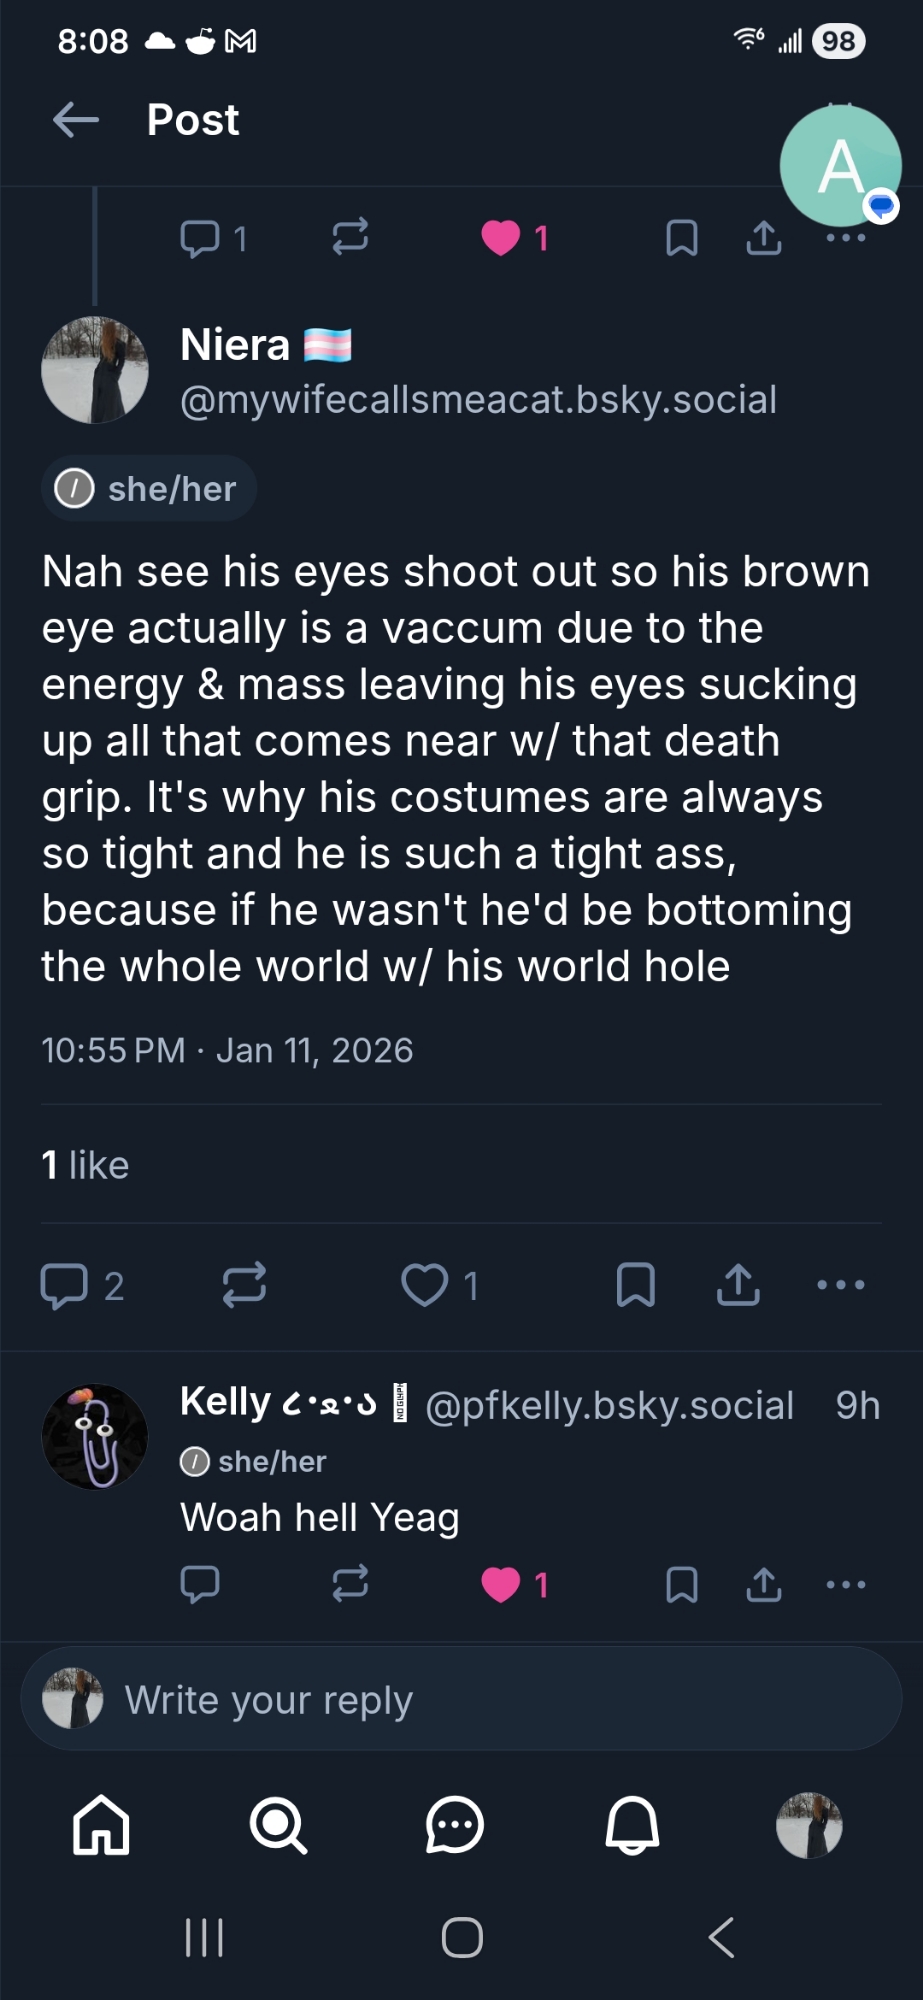The image size is (923, 2000).
Task: Share Kelly's reply
Action: coord(764,1585)
